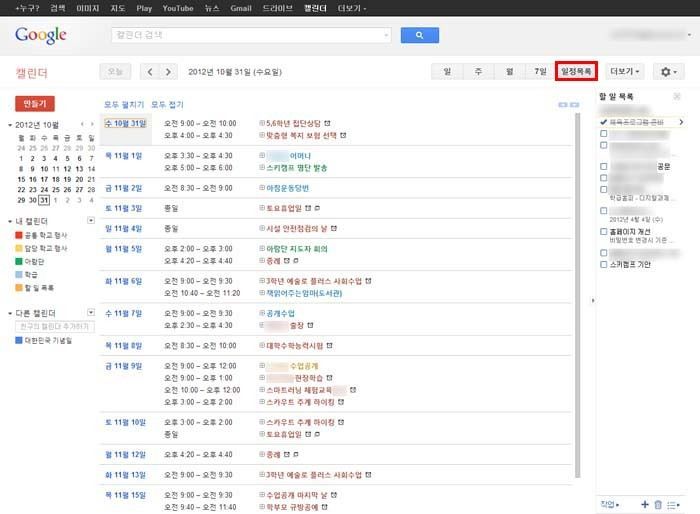Delete task using trash icon
This screenshot has height=514, width=700.
(x=658, y=505)
